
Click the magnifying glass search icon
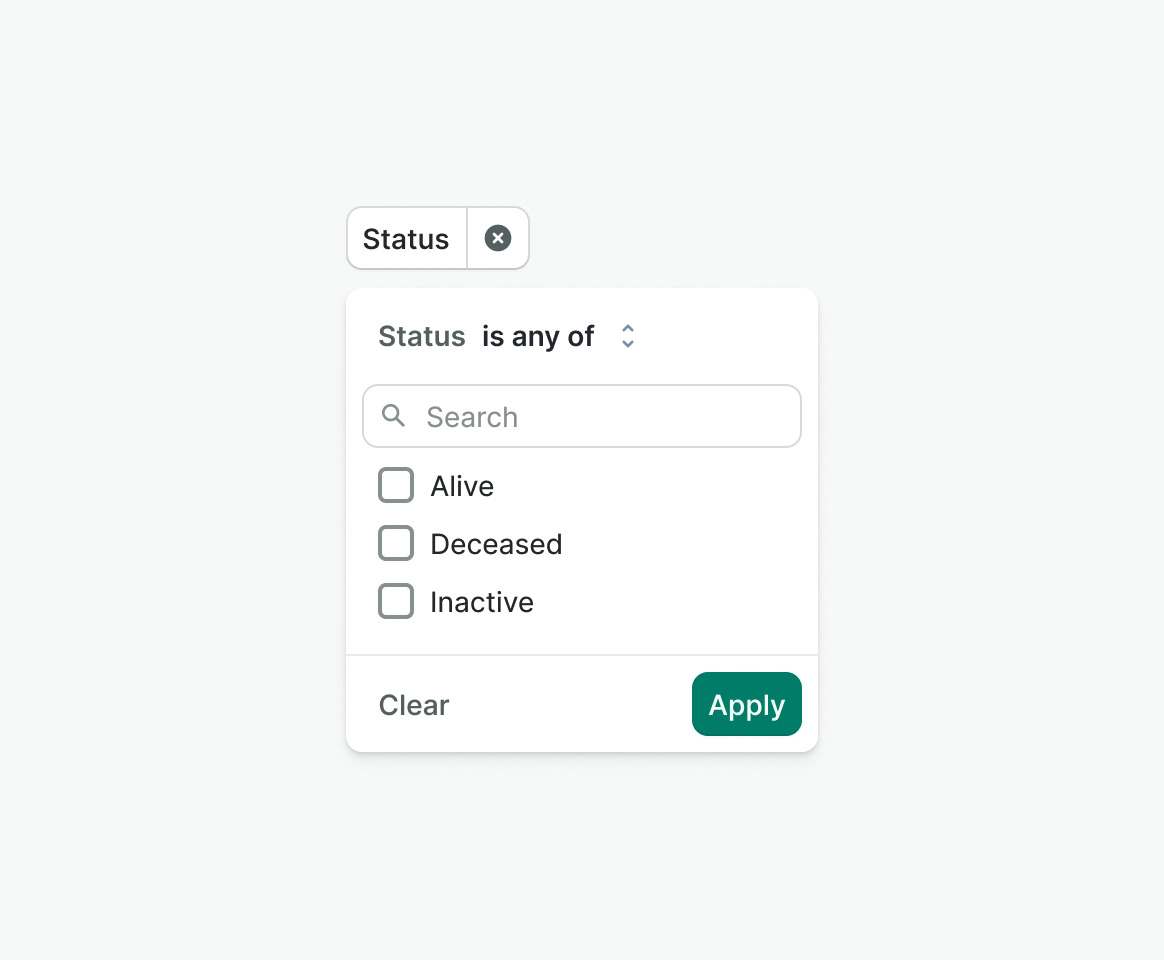393,416
